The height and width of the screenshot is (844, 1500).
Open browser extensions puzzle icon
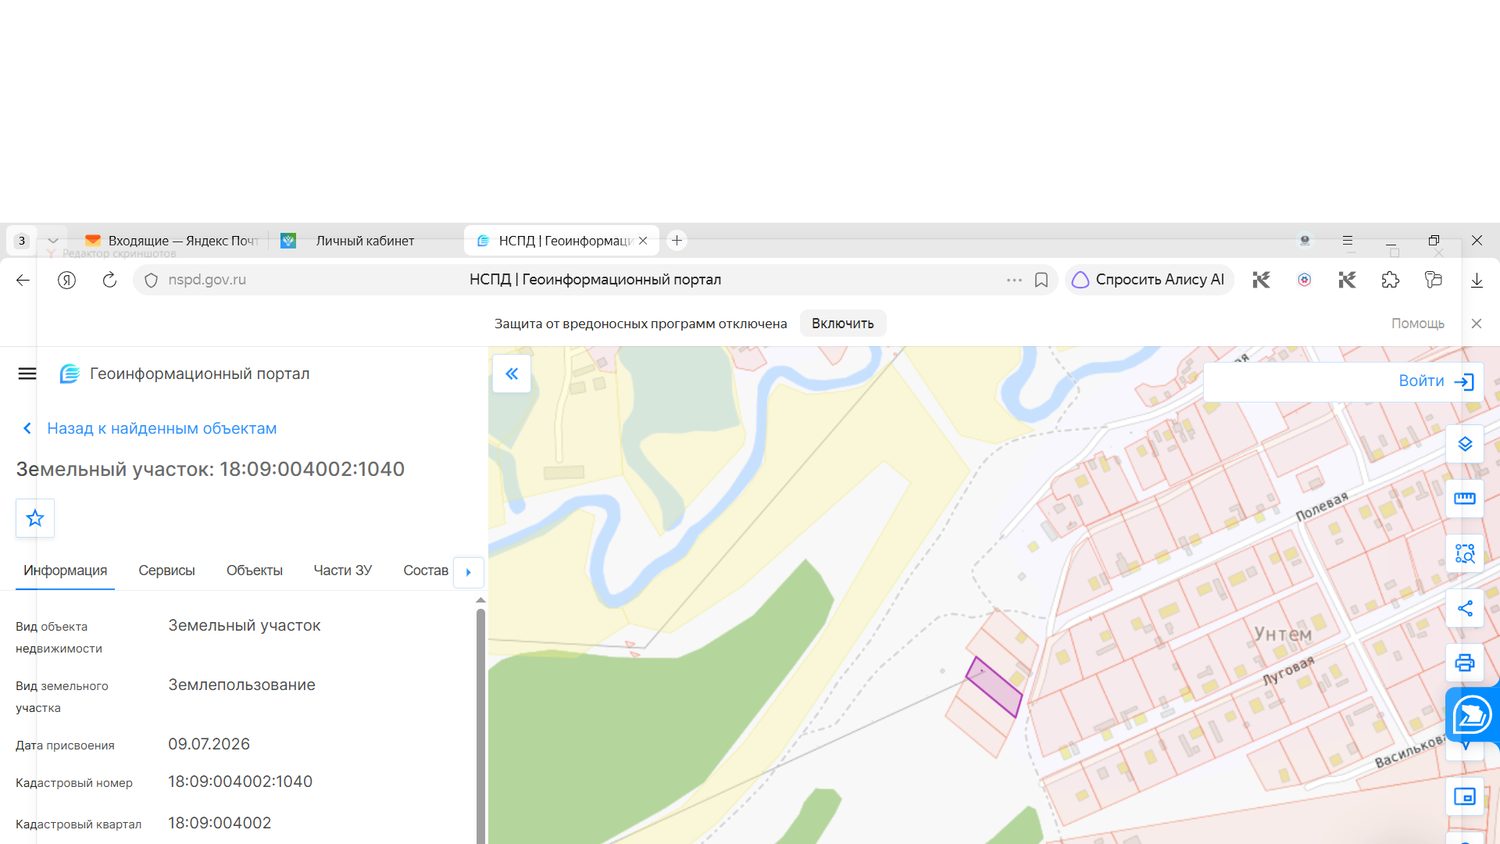click(x=1390, y=280)
